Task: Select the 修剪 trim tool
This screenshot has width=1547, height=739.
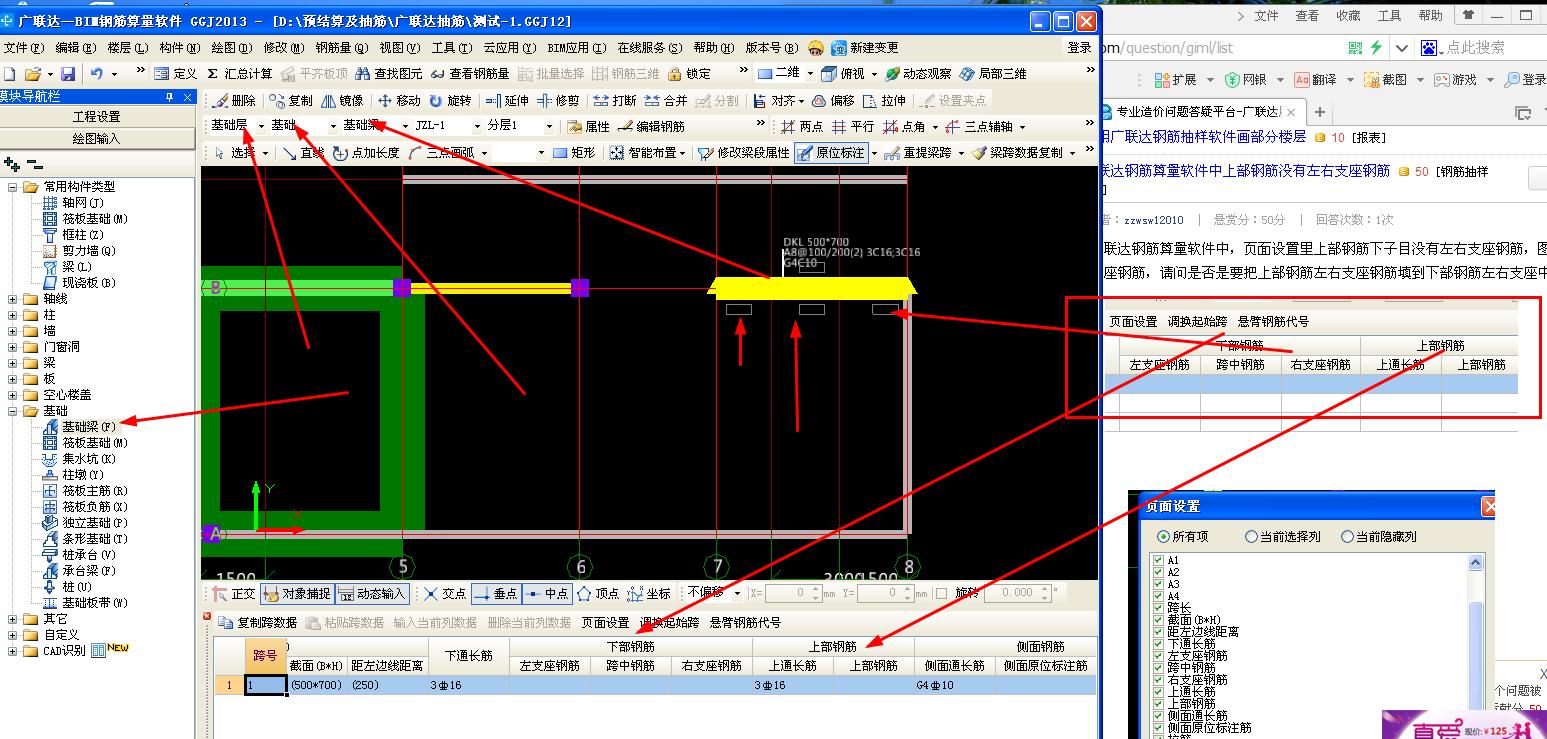Action: pyautogui.click(x=558, y=101)
